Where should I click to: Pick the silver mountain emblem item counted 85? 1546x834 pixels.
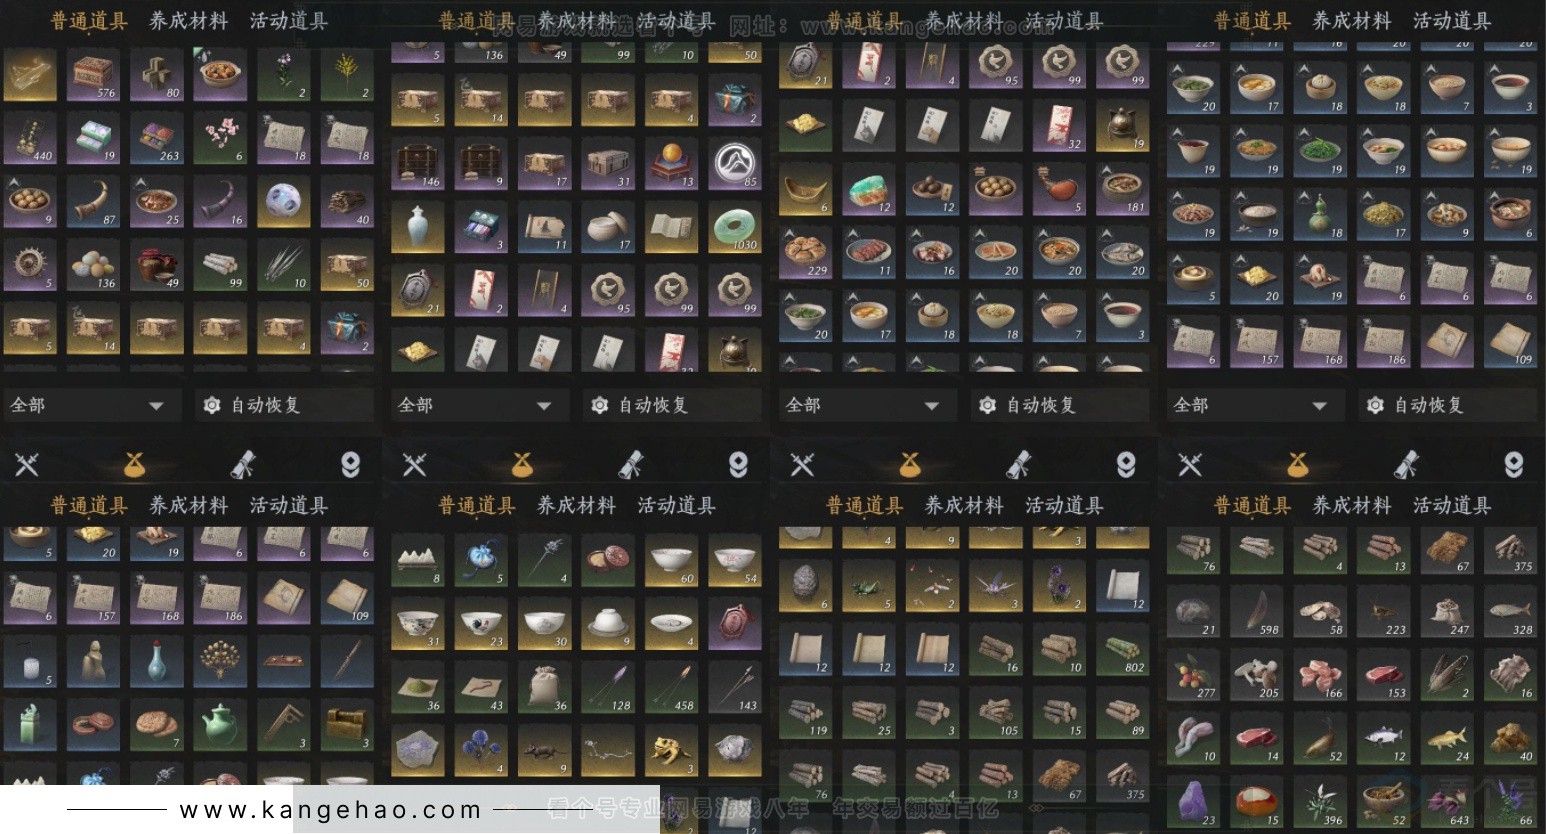click(x=735, y=164)
